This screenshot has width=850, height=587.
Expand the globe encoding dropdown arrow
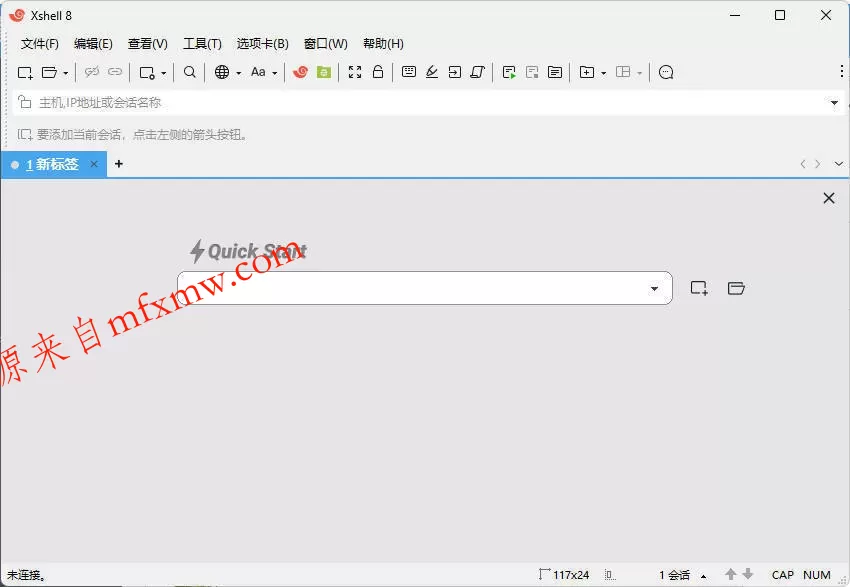click(x=239, y=73)
